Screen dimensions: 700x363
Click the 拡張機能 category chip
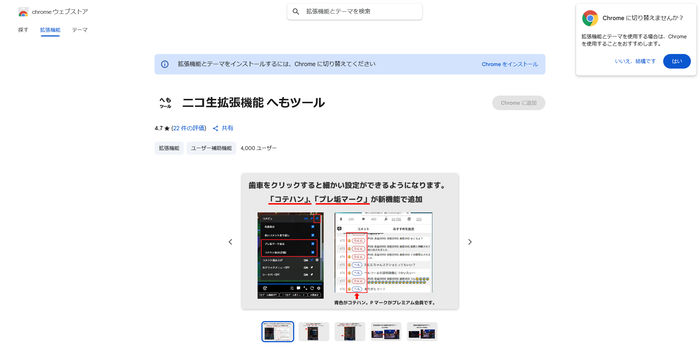point(169,148)
